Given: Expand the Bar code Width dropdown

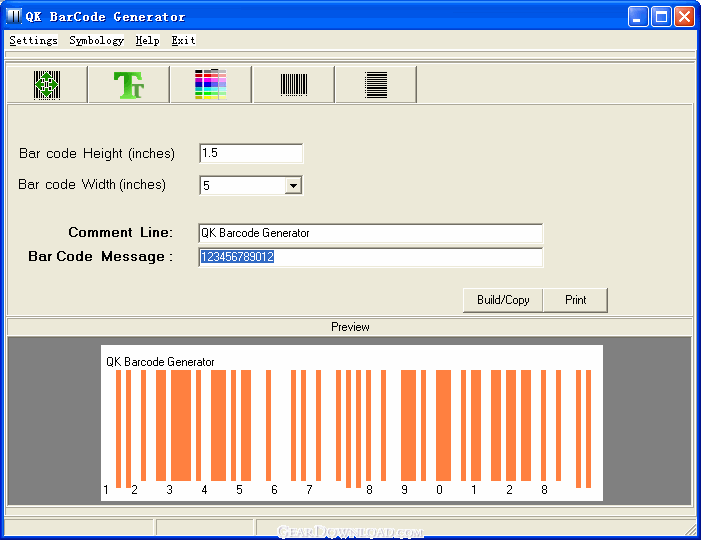Looking at the screenshot, I should click(293, 185).
